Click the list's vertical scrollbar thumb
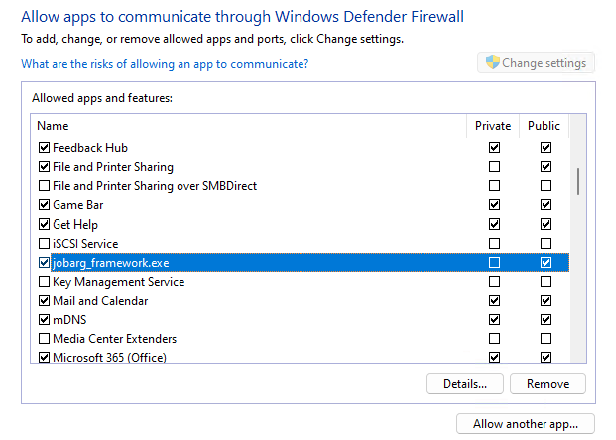Image resolution: width=616 pixels, height=440 pixels. tap(578, 182)
